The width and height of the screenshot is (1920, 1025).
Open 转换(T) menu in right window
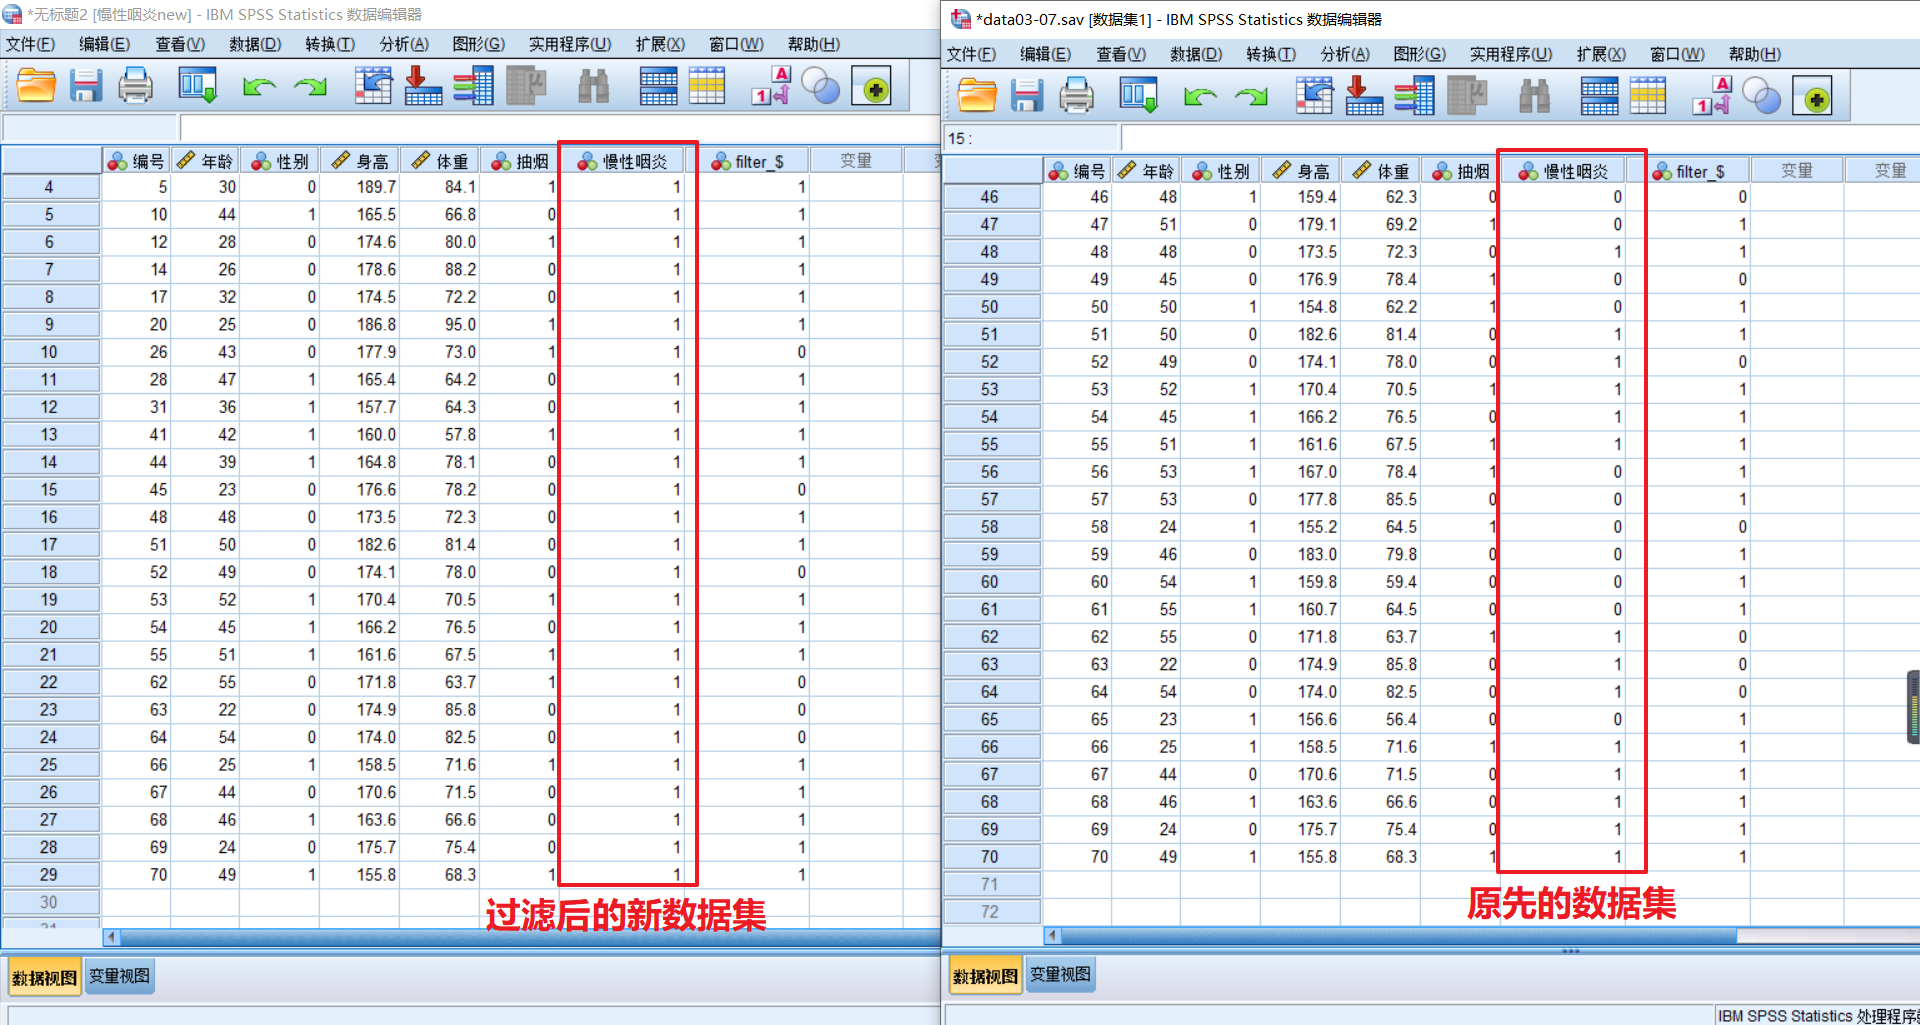1271,54
